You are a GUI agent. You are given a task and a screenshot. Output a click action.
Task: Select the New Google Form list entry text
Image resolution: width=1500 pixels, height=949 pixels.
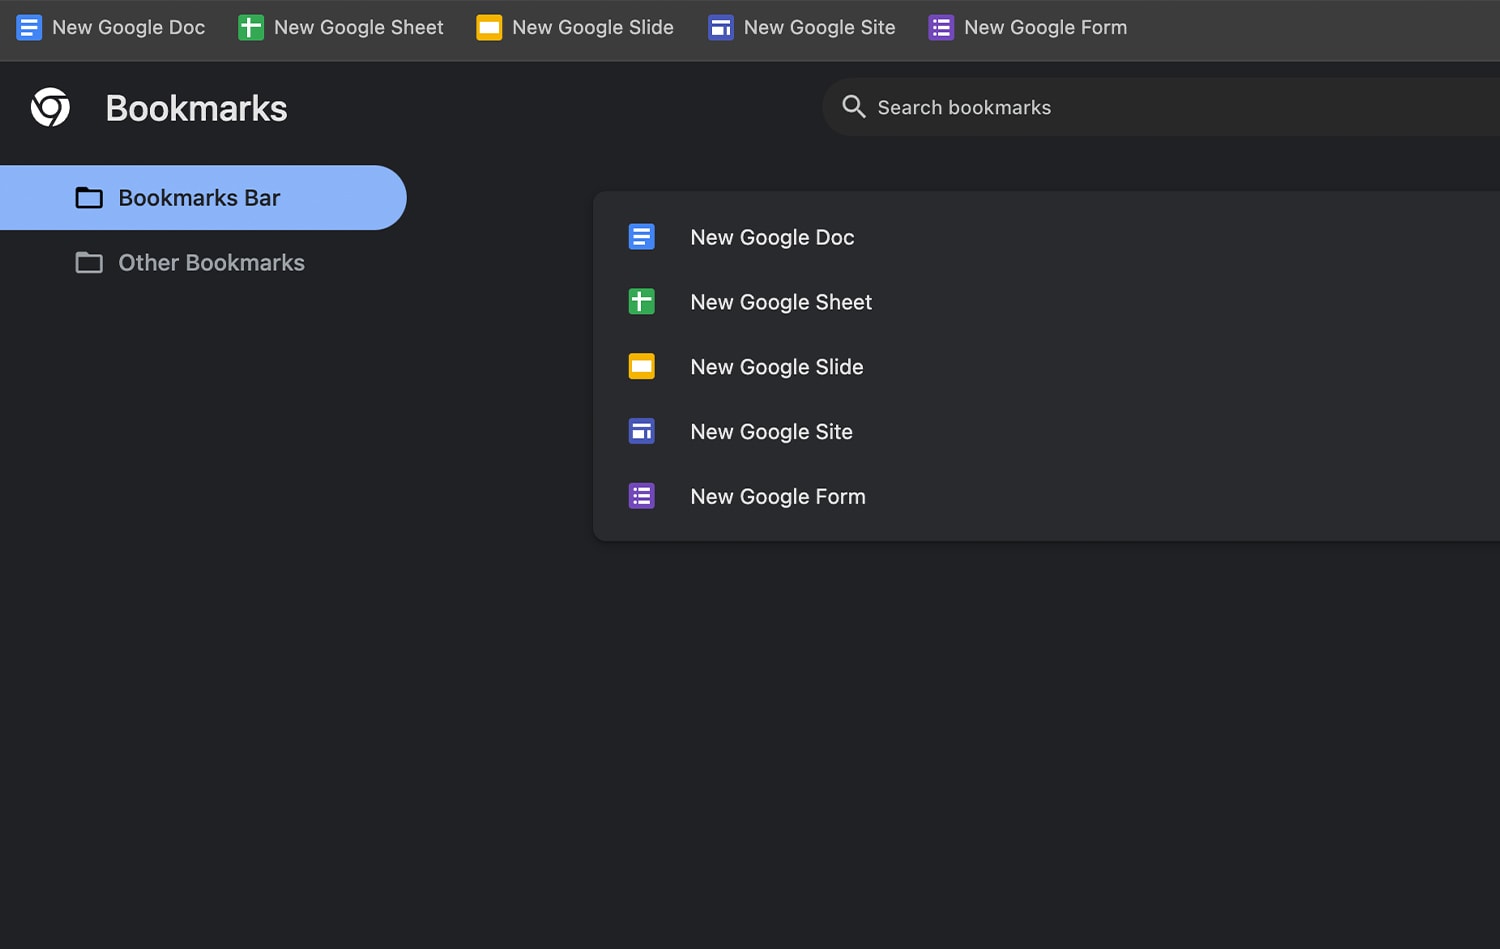pyautogui.click(x=778, y=497)
